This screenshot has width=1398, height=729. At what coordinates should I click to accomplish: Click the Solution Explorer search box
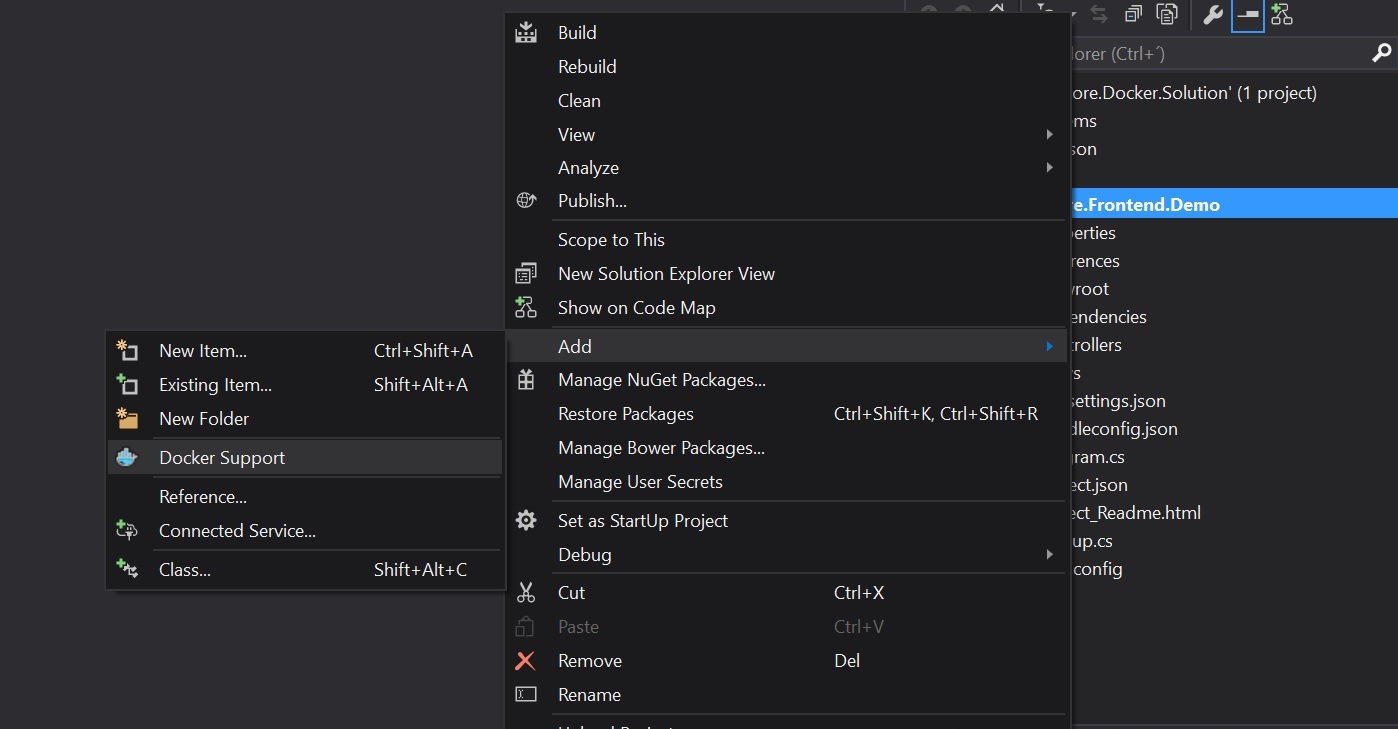[1200, 54]
